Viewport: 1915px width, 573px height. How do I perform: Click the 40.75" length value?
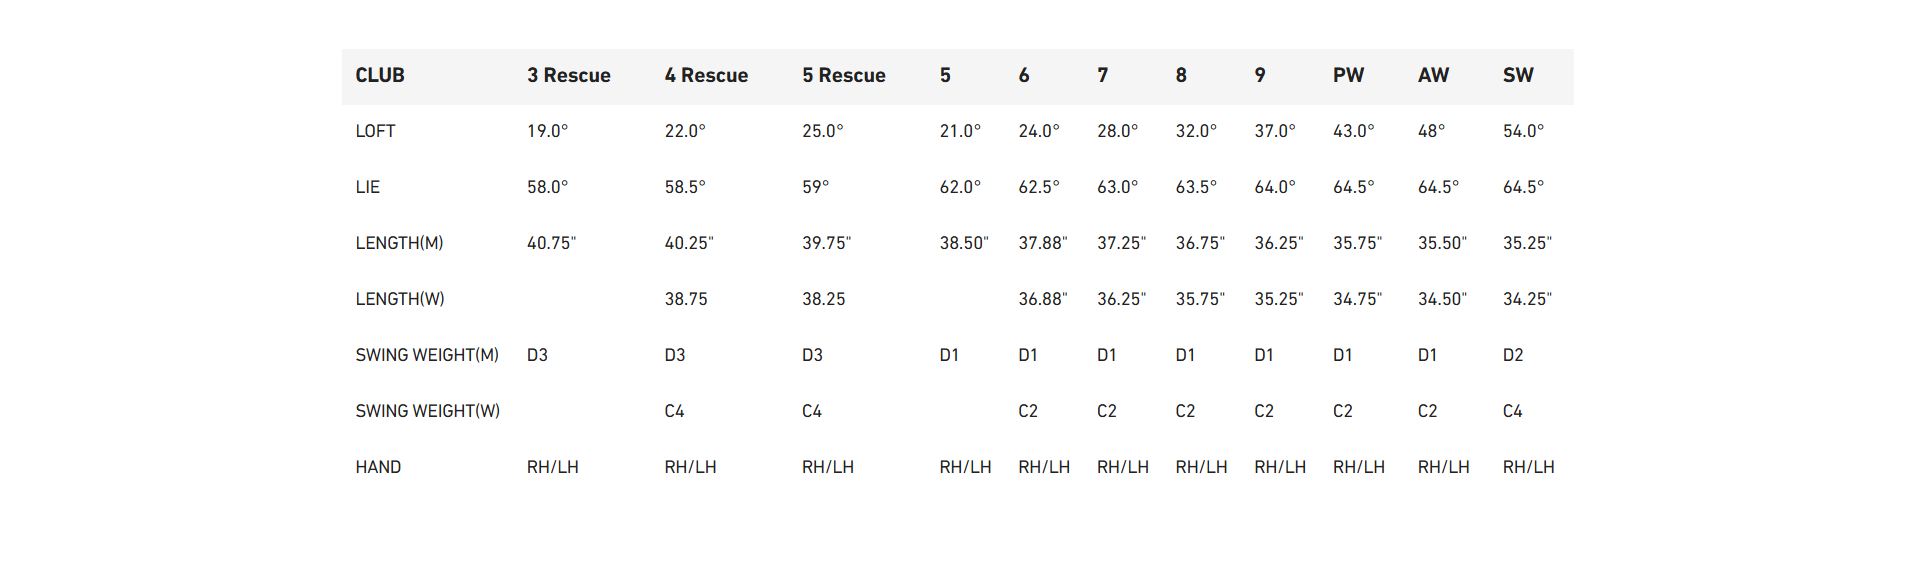pos(552,243)
